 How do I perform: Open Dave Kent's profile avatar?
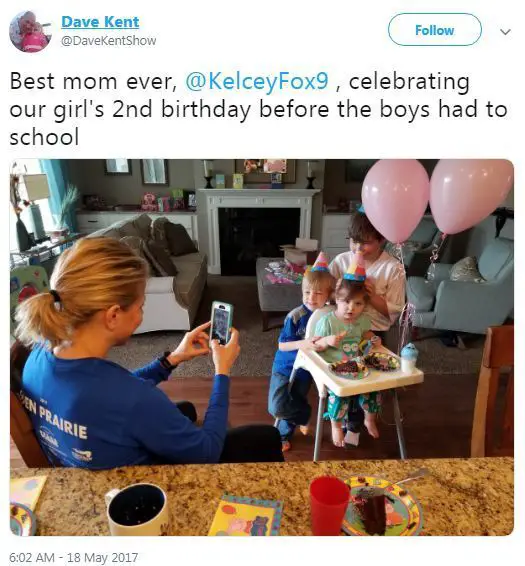30,31
